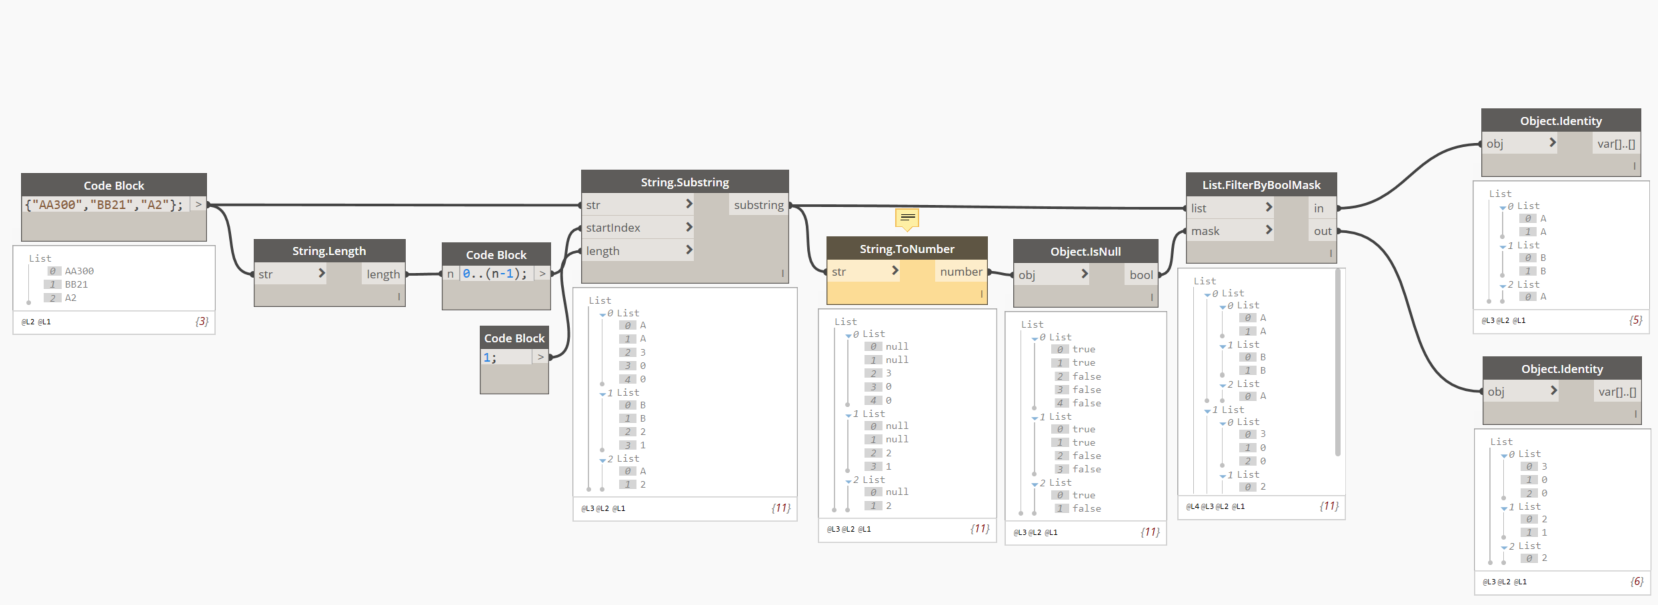Click the in output port on List.FilterByBoolMask
The height and width of the screenshot is (605, 1658).
[x=1322, y=208]
